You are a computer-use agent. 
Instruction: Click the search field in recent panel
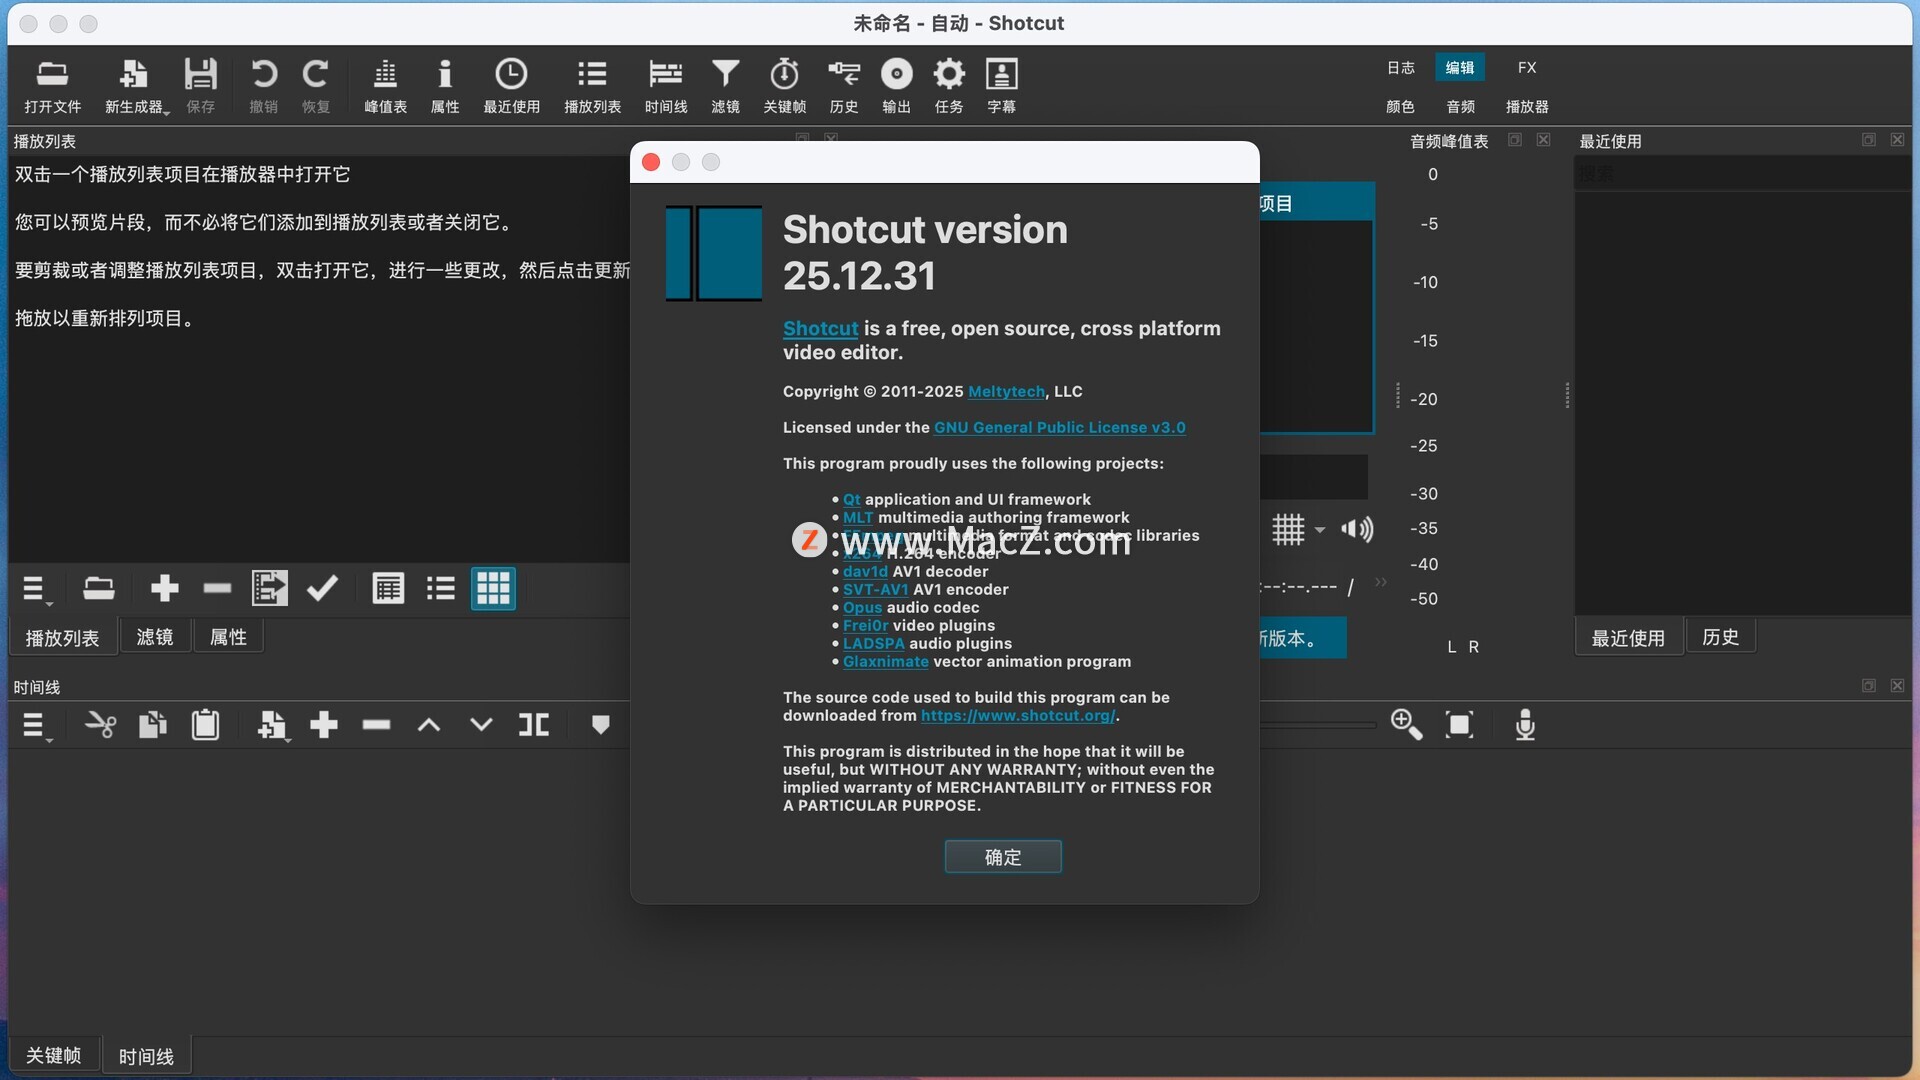pos(1740,174)
